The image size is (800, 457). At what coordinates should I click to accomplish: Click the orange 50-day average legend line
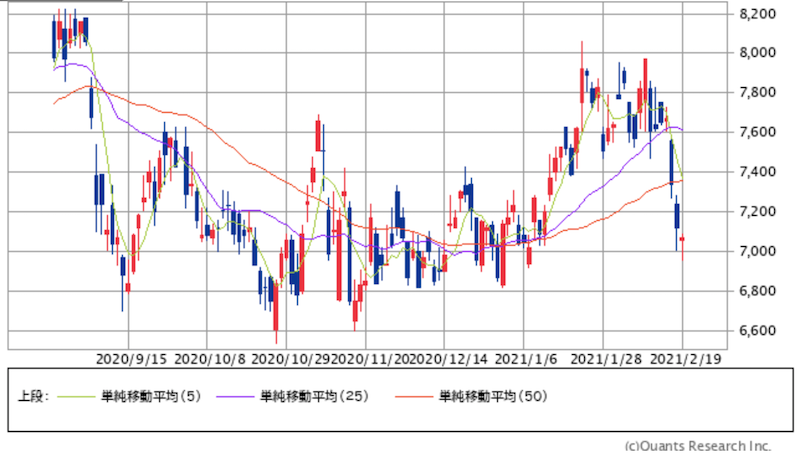414,397
